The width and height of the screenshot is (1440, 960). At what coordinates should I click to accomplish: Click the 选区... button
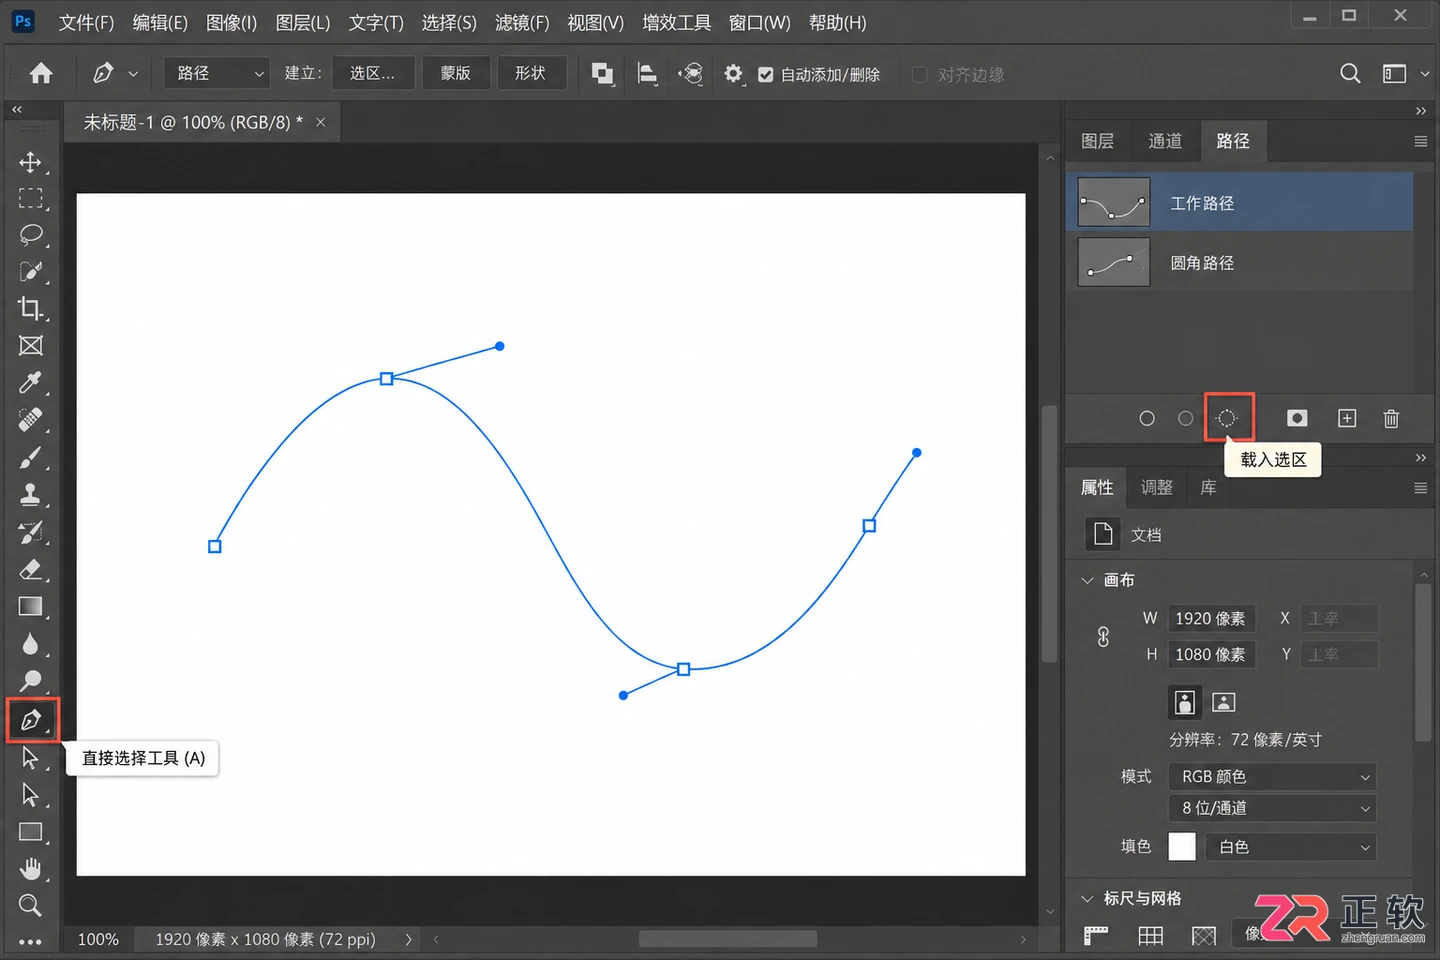tap(372, 73)
